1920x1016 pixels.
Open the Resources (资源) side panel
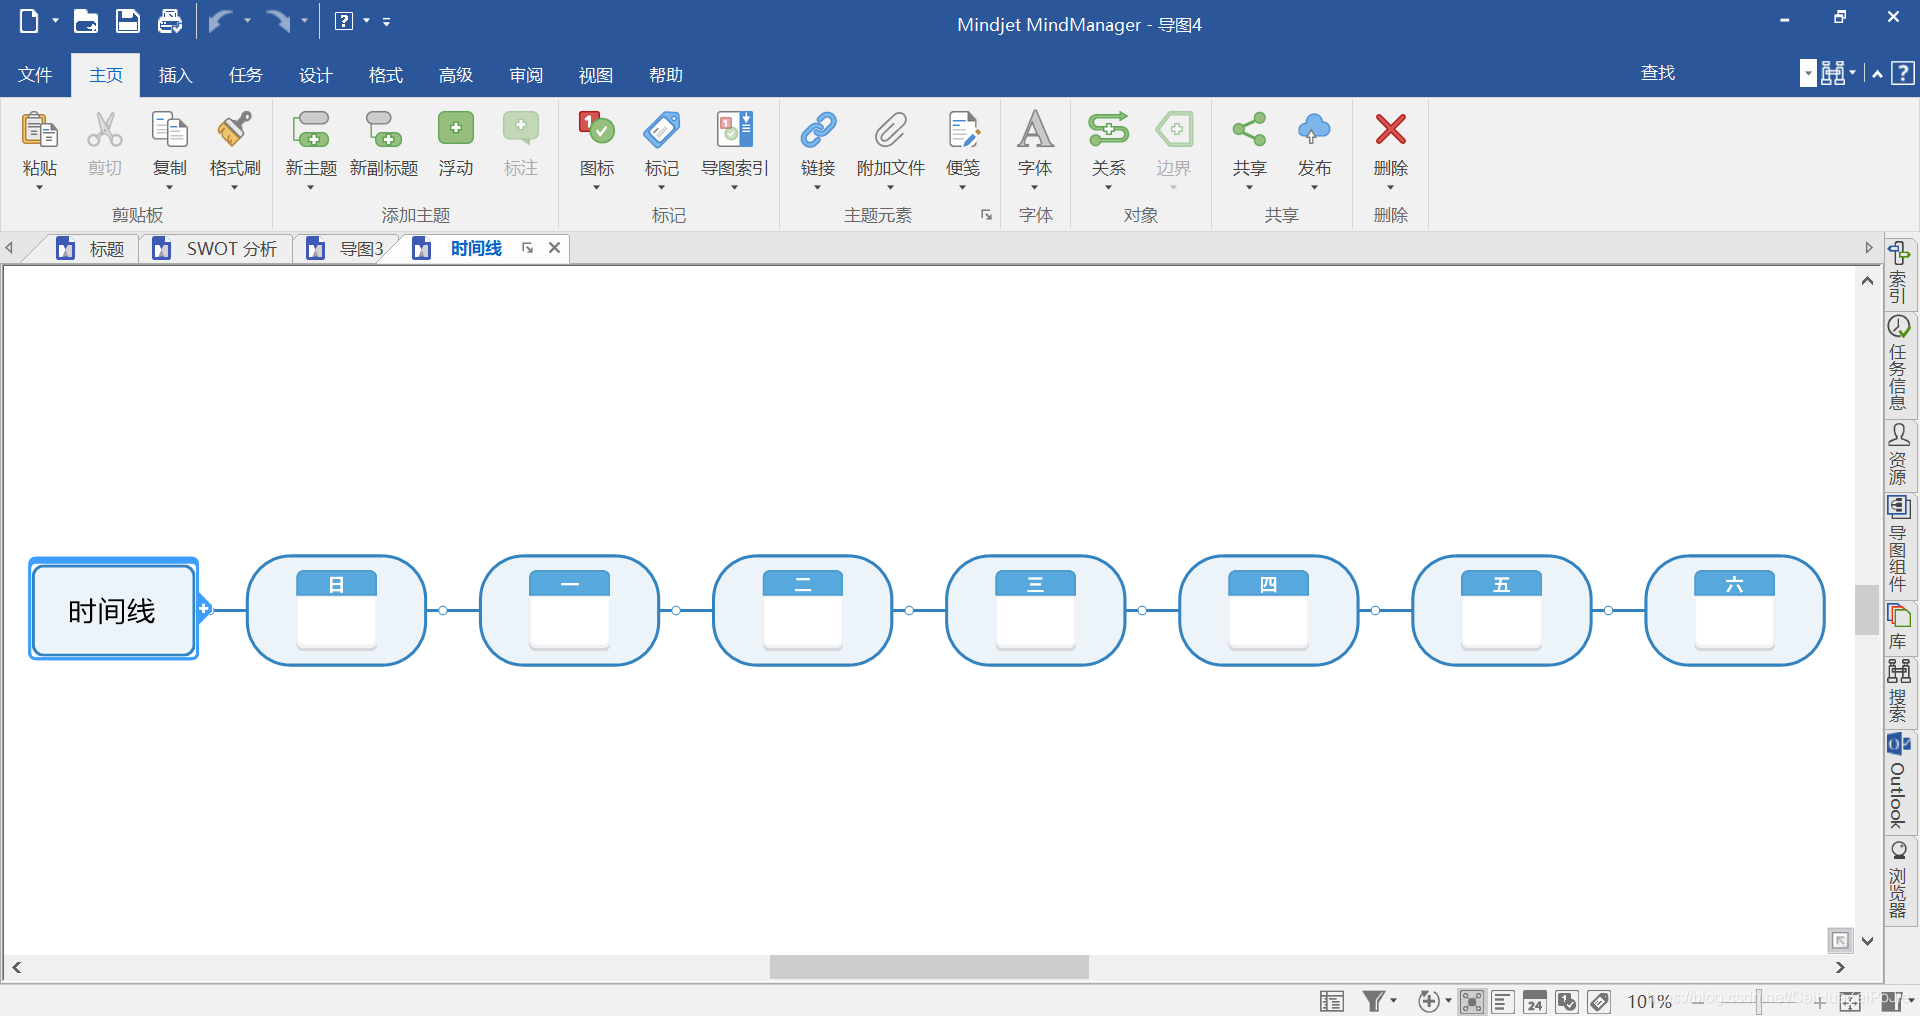[1898, 455]
